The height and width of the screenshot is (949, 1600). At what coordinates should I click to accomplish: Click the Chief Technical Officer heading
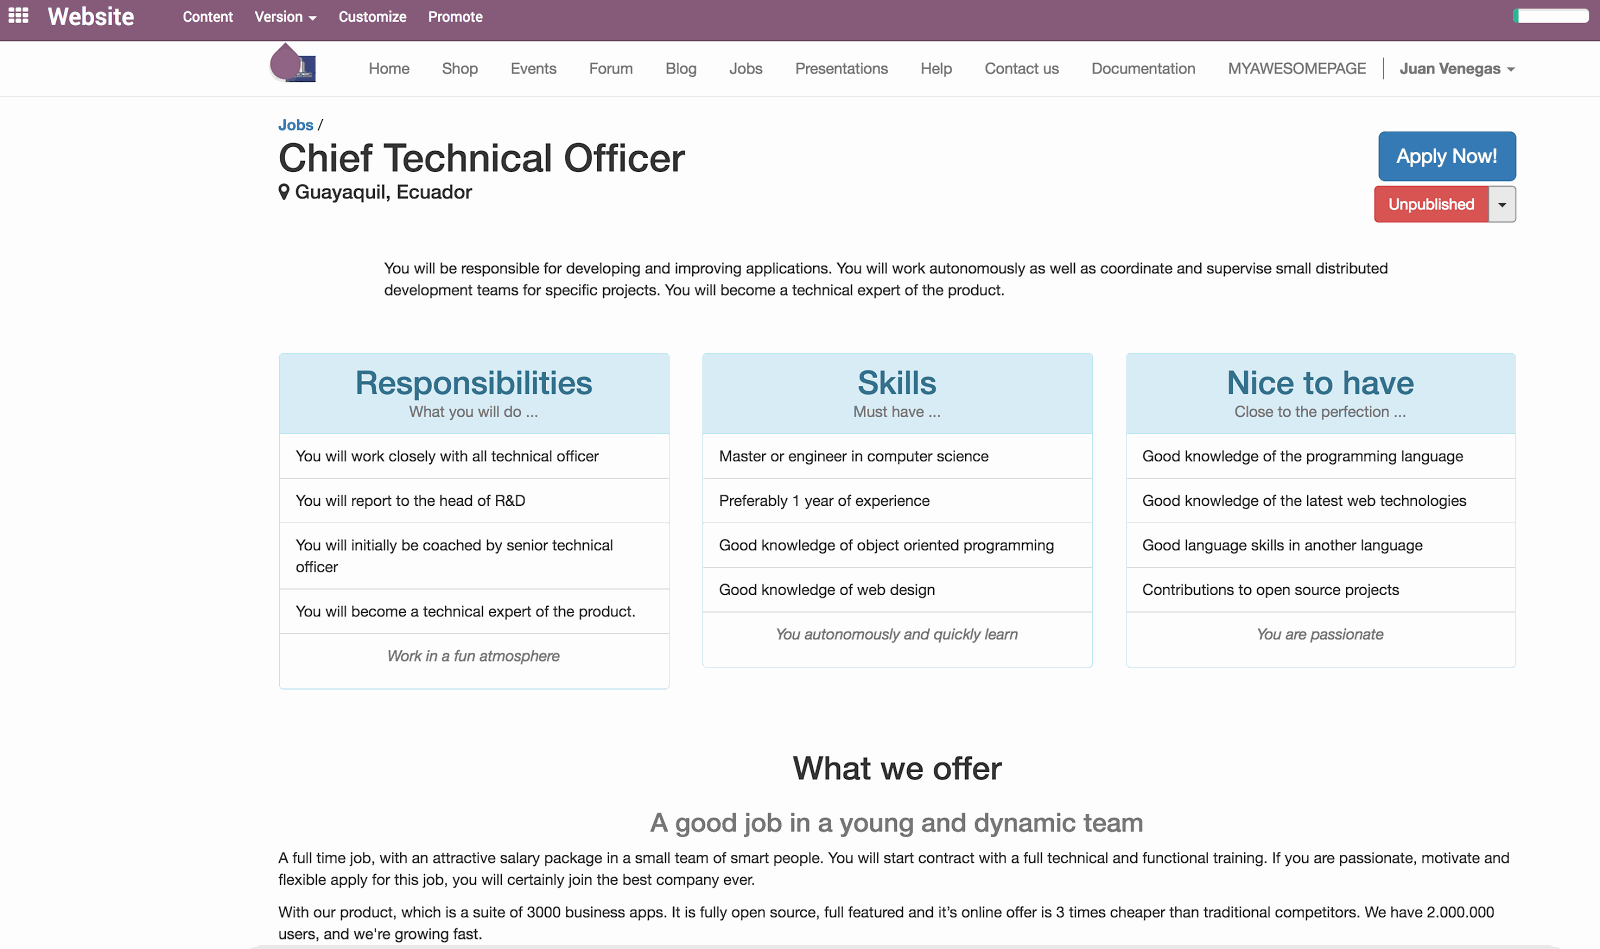(x=482, y=158)
